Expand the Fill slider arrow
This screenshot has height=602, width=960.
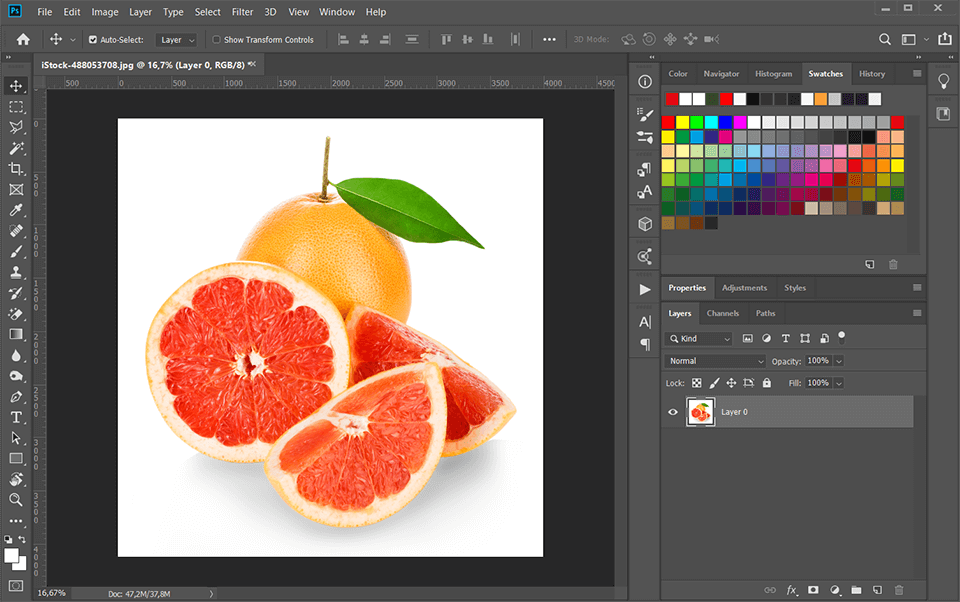pyautogui.click(x=839, y=383)
